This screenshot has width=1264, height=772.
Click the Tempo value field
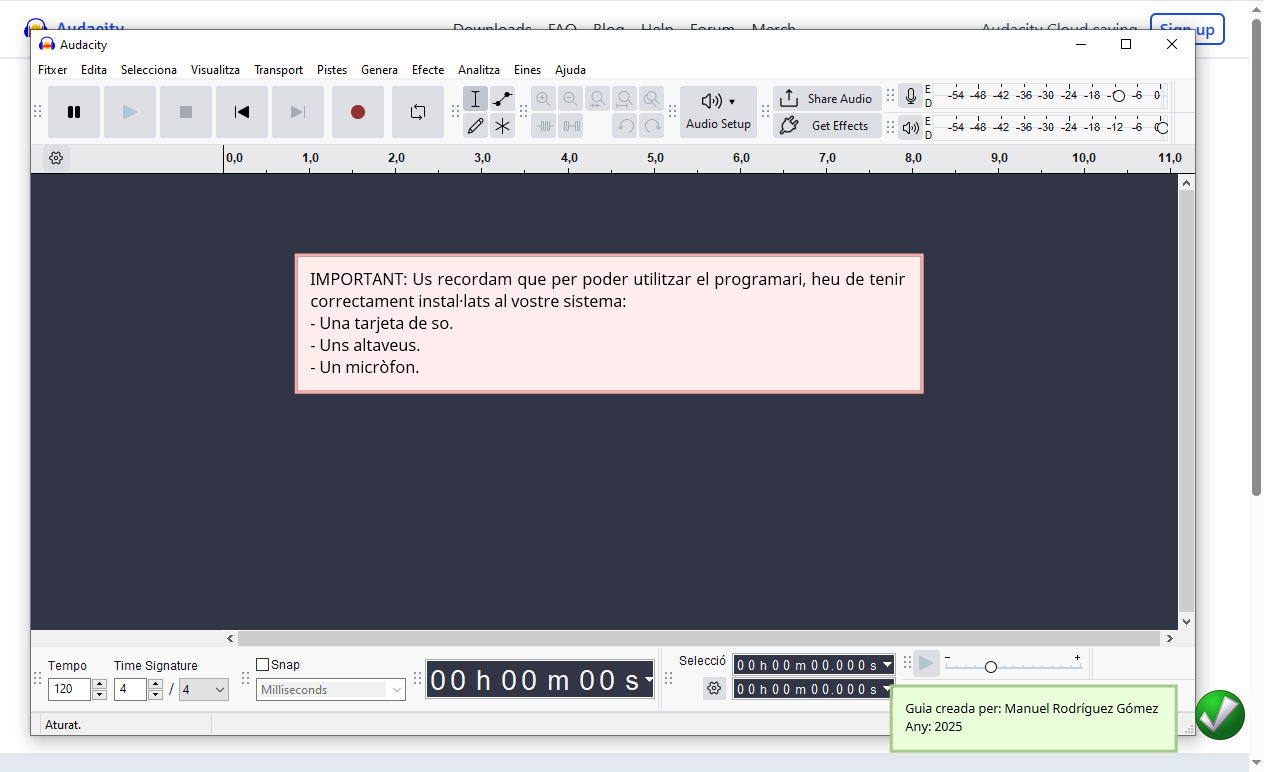pyautogui.click(x=69, y=689)
